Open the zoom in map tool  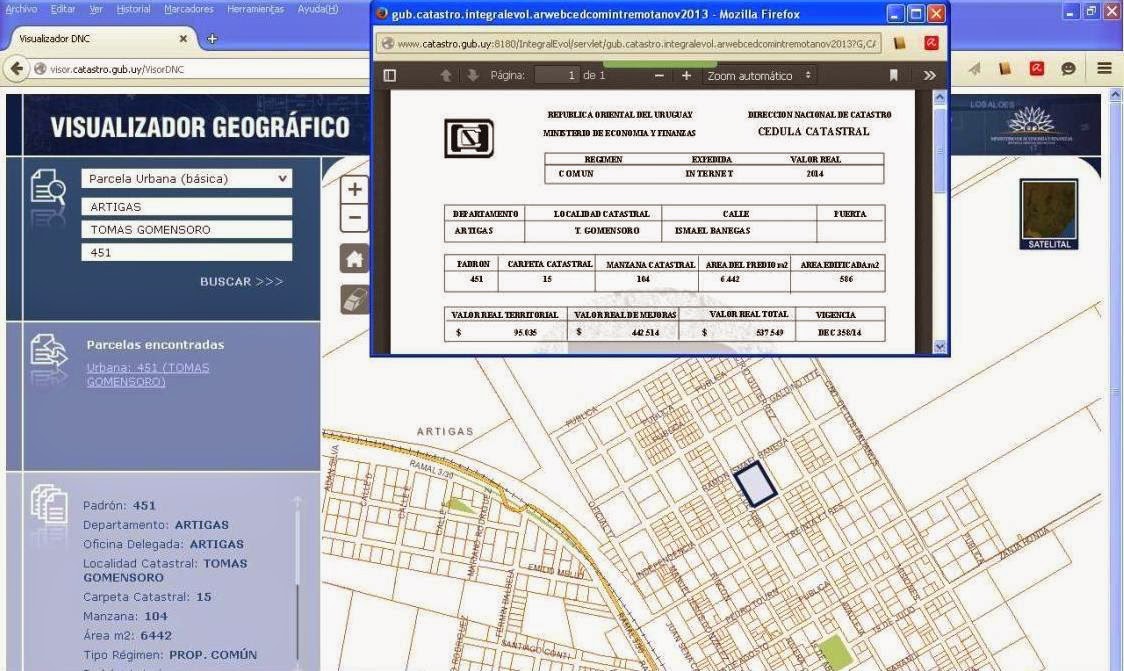354,188
